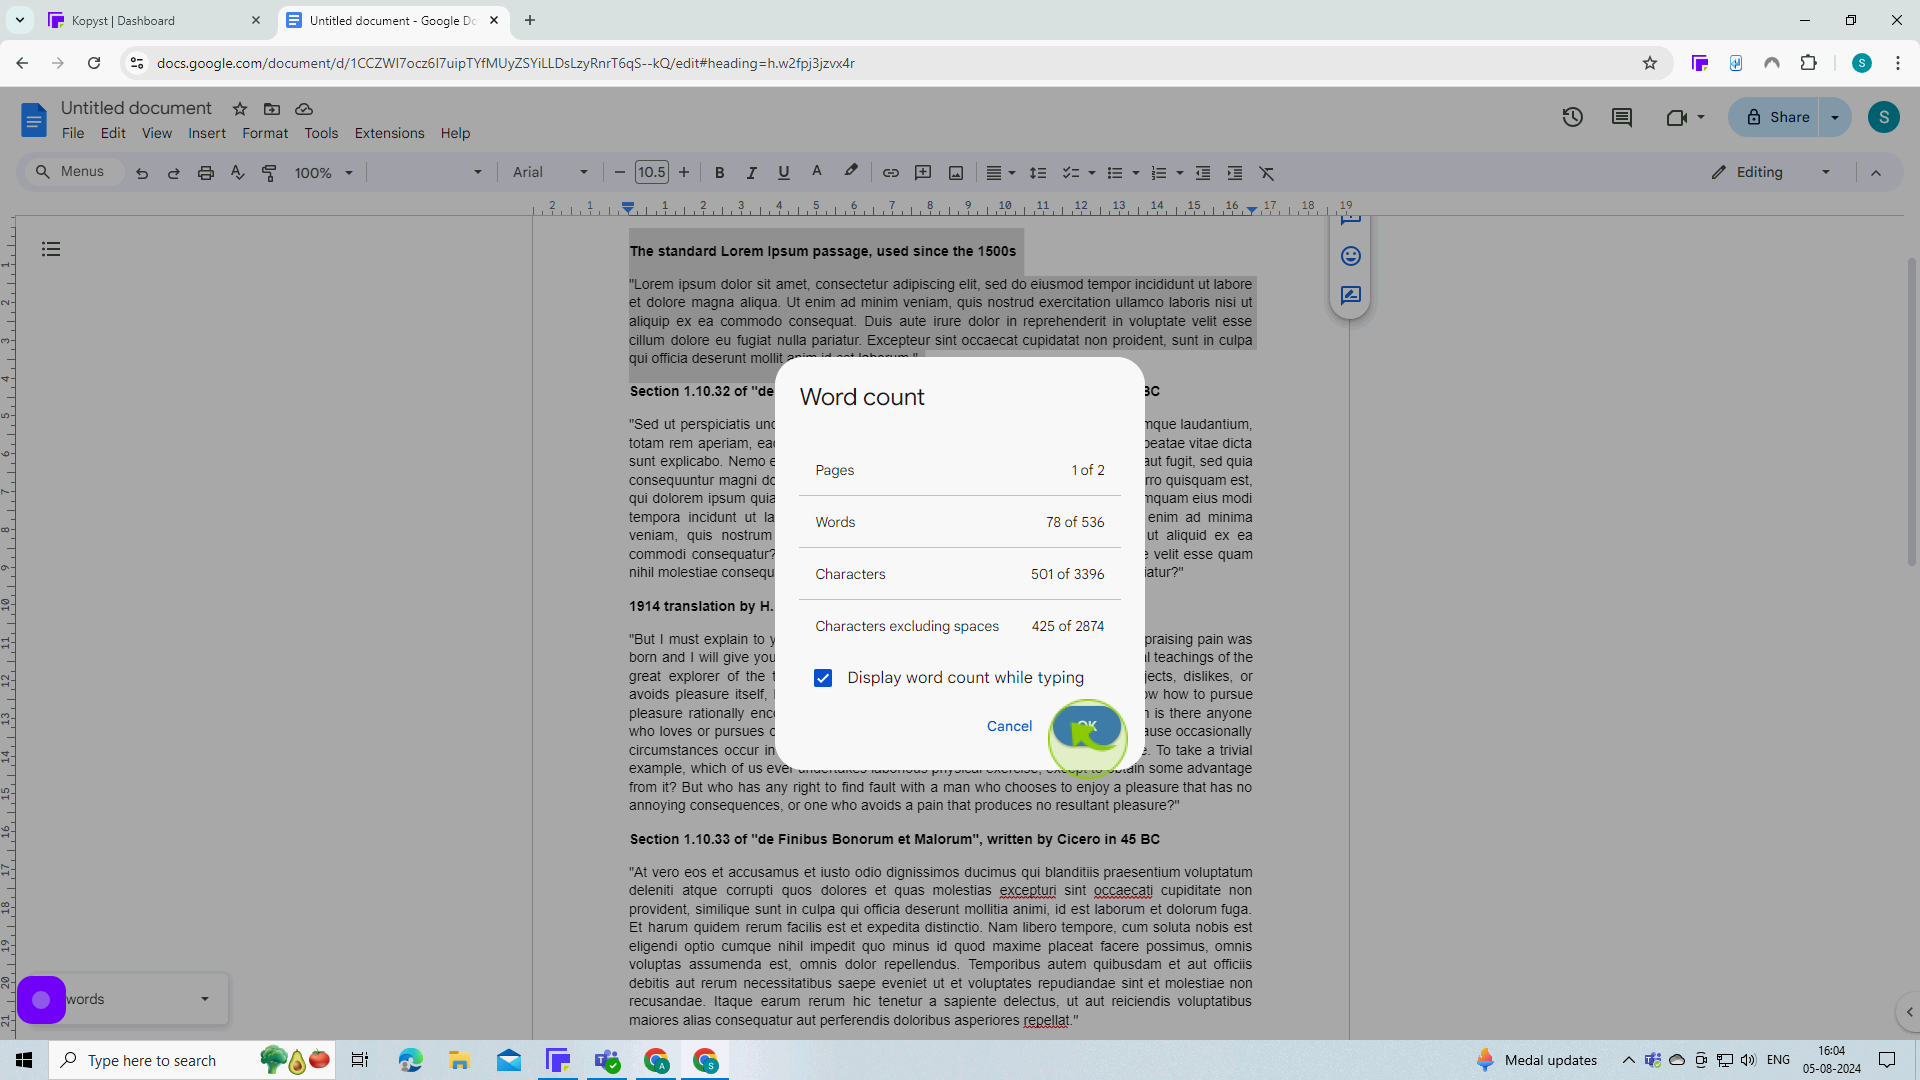Open the Insert menu
The width and height of the screenshot is (1920, 1080).
click(x=207, y=133)
